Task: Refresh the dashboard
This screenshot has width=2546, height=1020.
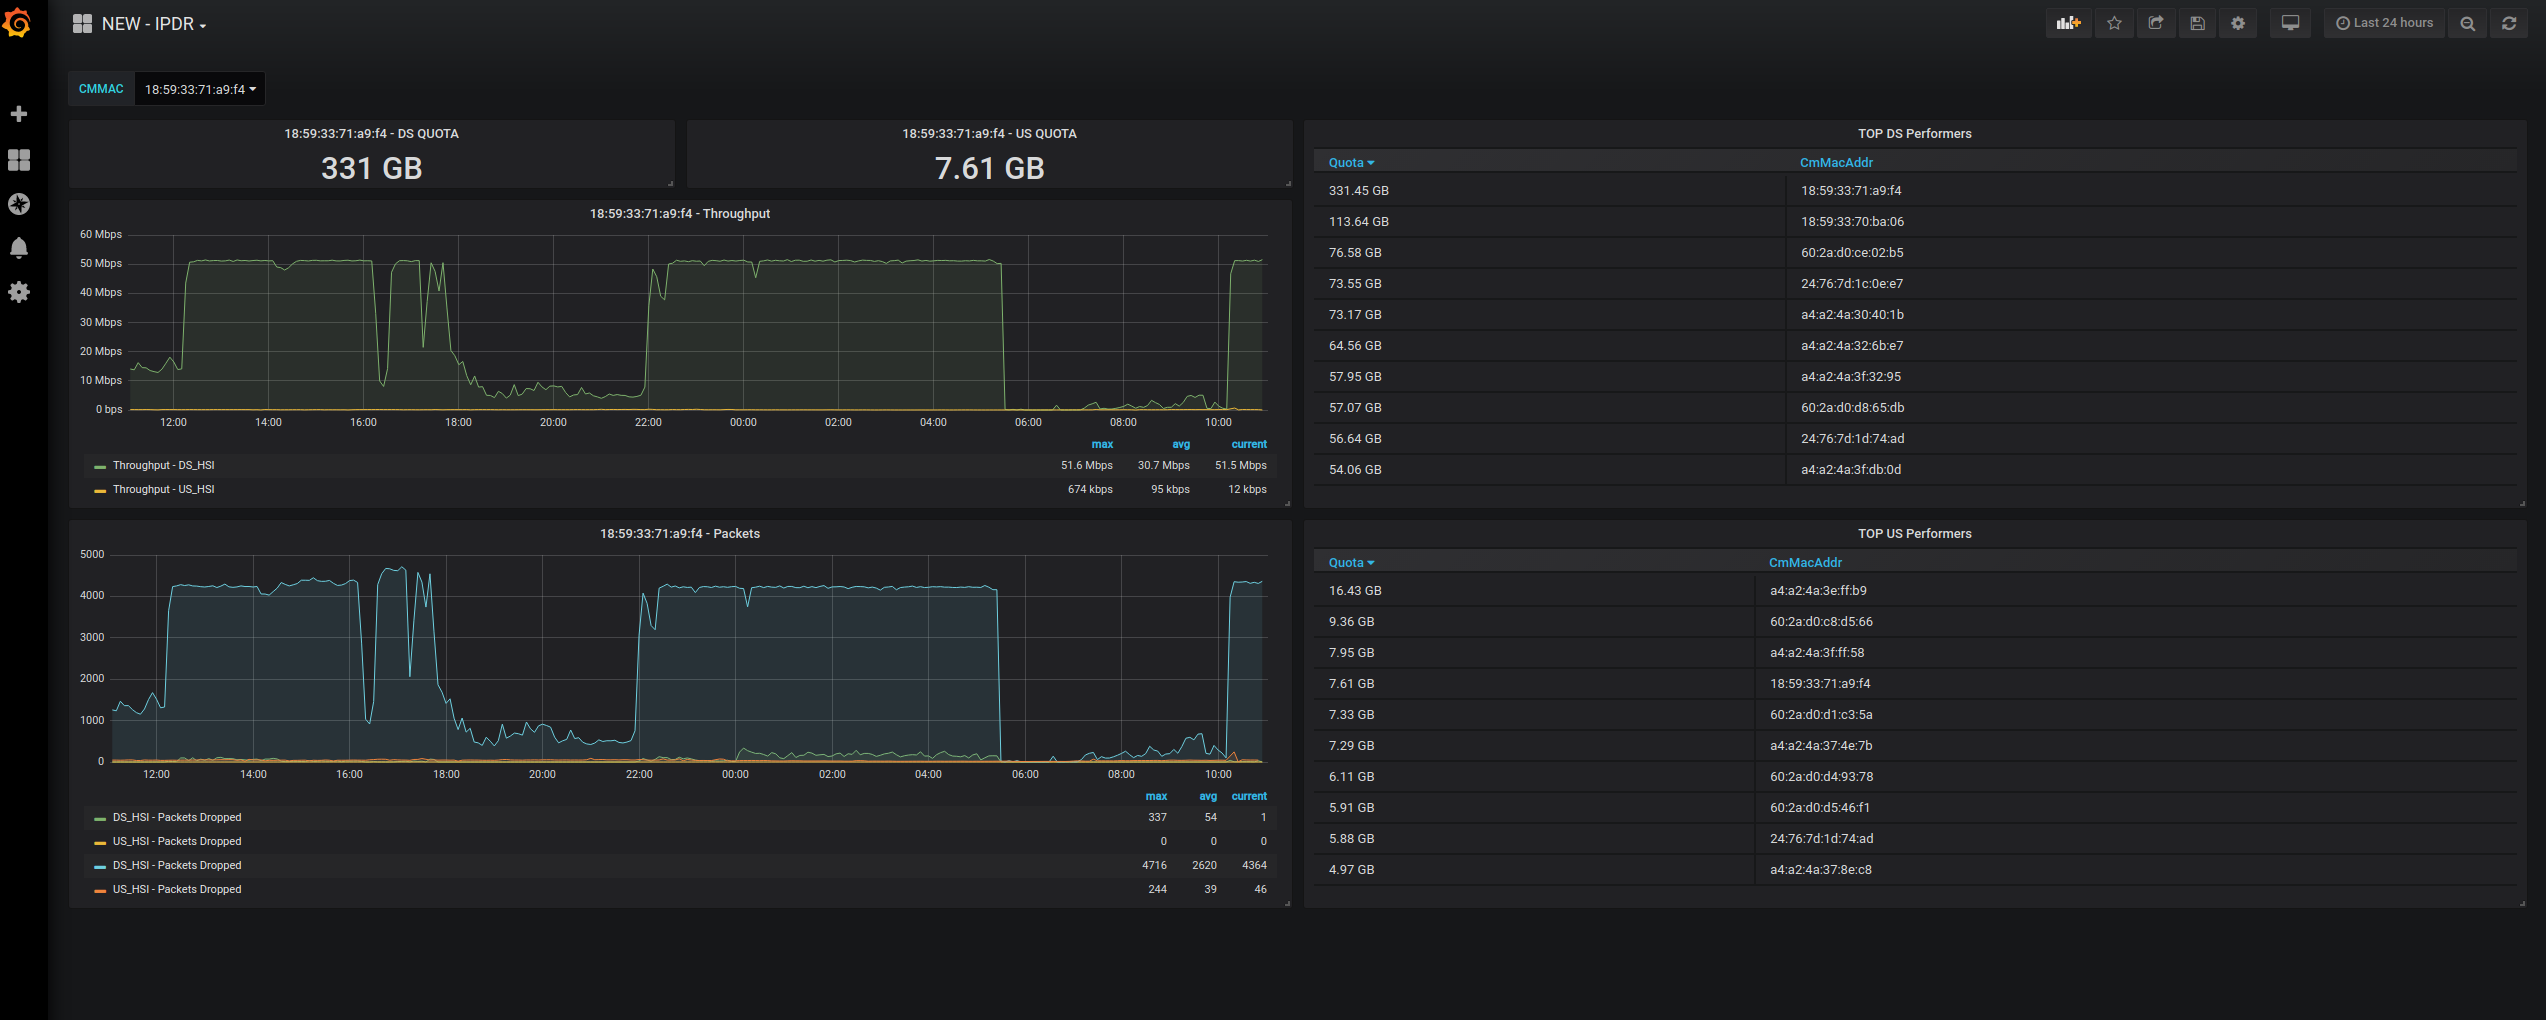Action: 2509,23
